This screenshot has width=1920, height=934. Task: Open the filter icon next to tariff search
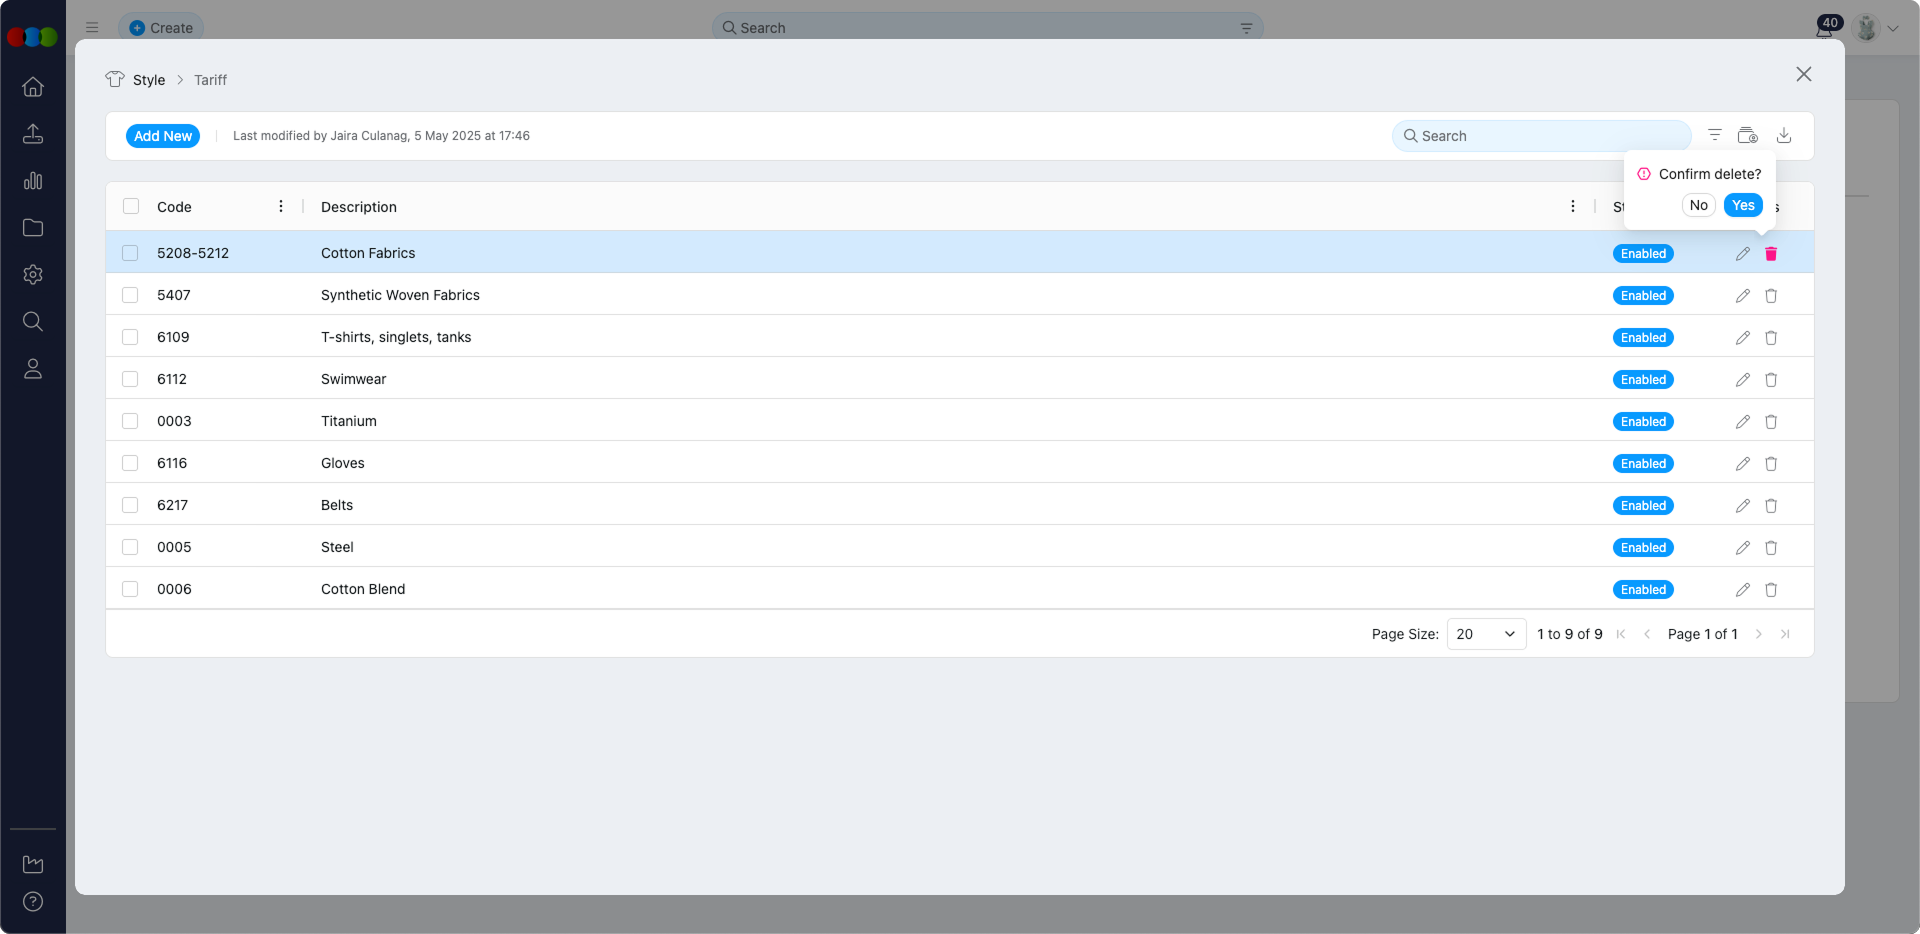click(x=1714, y=136)
